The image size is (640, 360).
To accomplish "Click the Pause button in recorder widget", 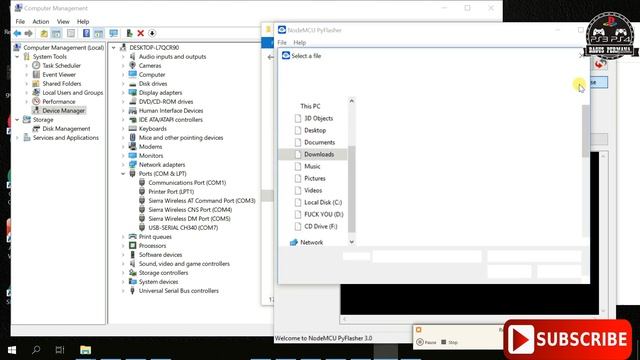I will click(x=426, y=342).
